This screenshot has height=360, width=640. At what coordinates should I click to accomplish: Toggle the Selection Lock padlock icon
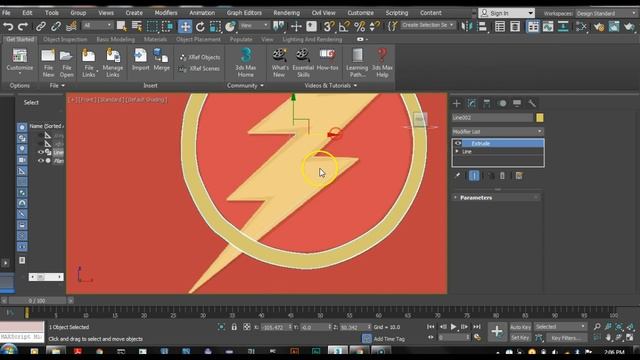tap(234, 327)
